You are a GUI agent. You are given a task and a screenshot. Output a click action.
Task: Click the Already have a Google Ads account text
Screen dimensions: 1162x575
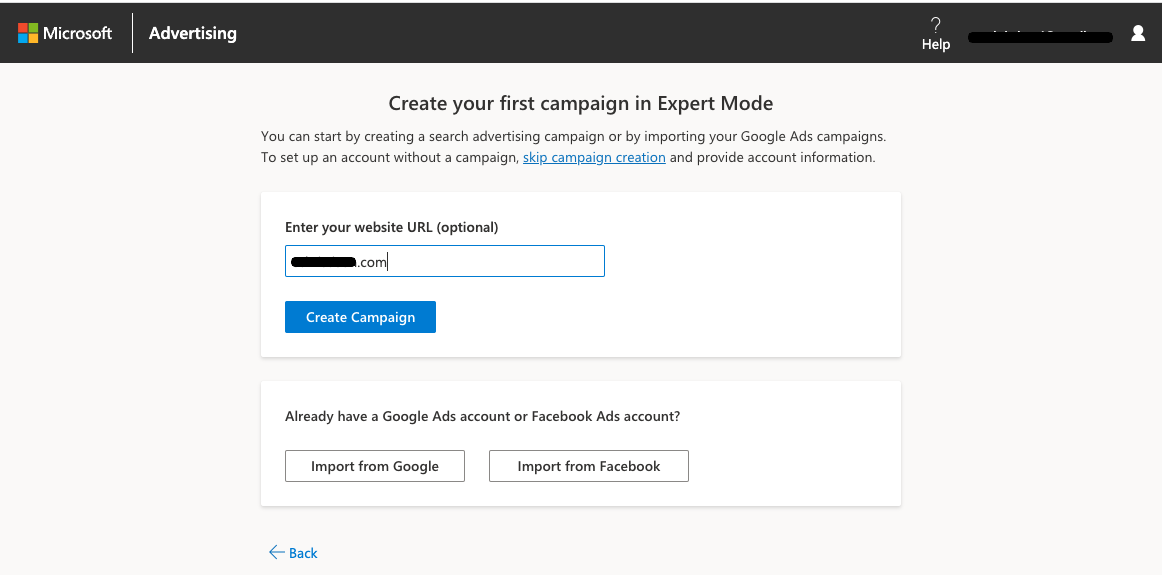pos(482,416)
